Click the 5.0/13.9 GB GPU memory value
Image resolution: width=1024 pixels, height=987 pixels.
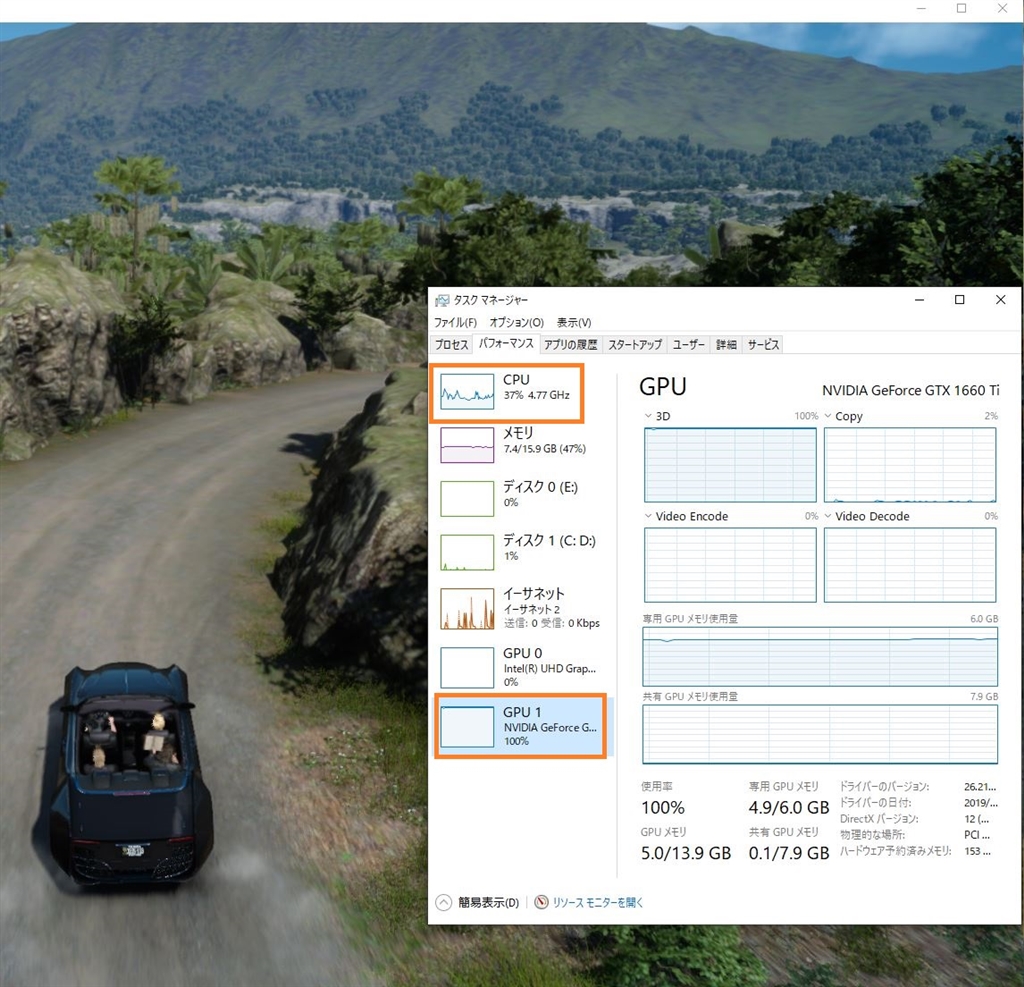686,853
